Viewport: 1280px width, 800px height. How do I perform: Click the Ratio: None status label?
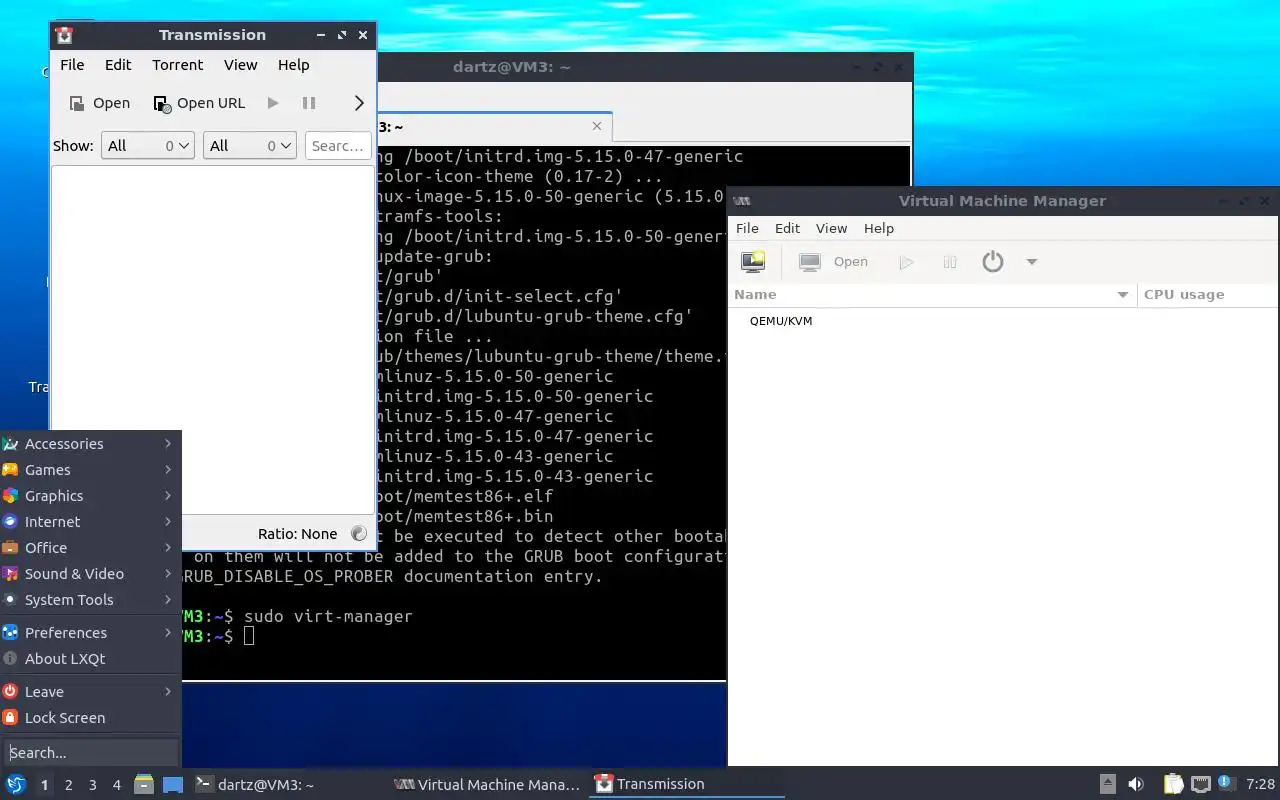coord(297,534)
